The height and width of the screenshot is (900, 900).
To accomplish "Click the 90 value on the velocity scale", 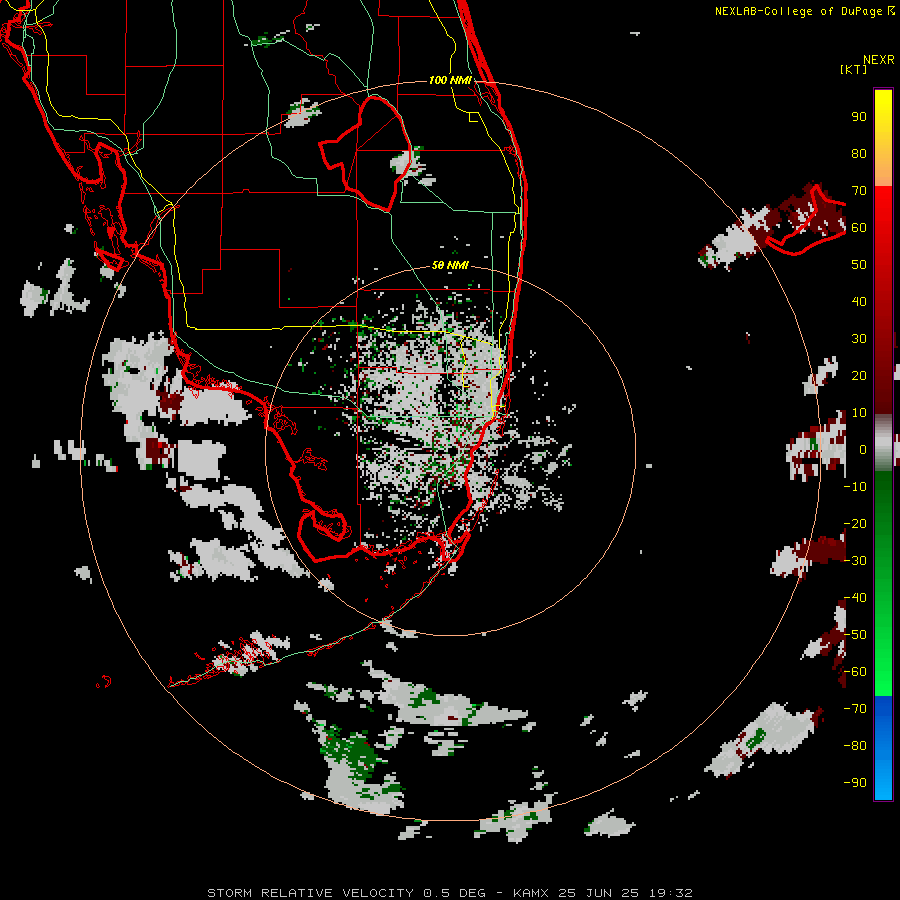I will click(x=859, y=117).
